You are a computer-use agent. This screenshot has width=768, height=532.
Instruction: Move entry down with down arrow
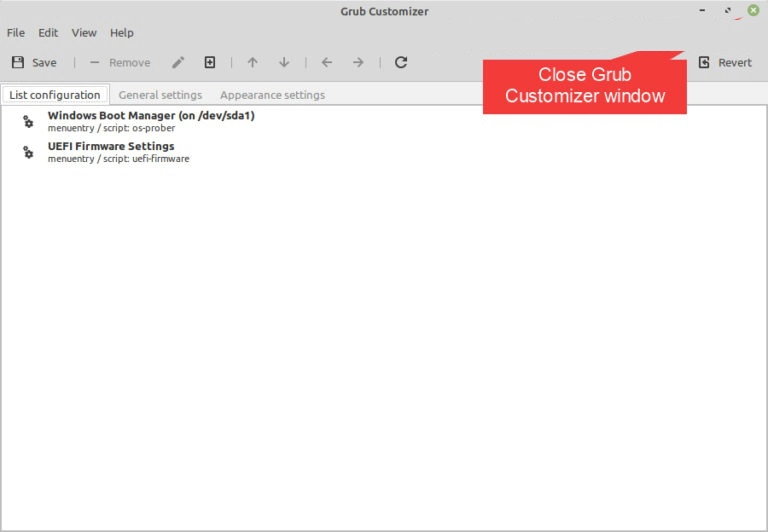pos(284,62)
